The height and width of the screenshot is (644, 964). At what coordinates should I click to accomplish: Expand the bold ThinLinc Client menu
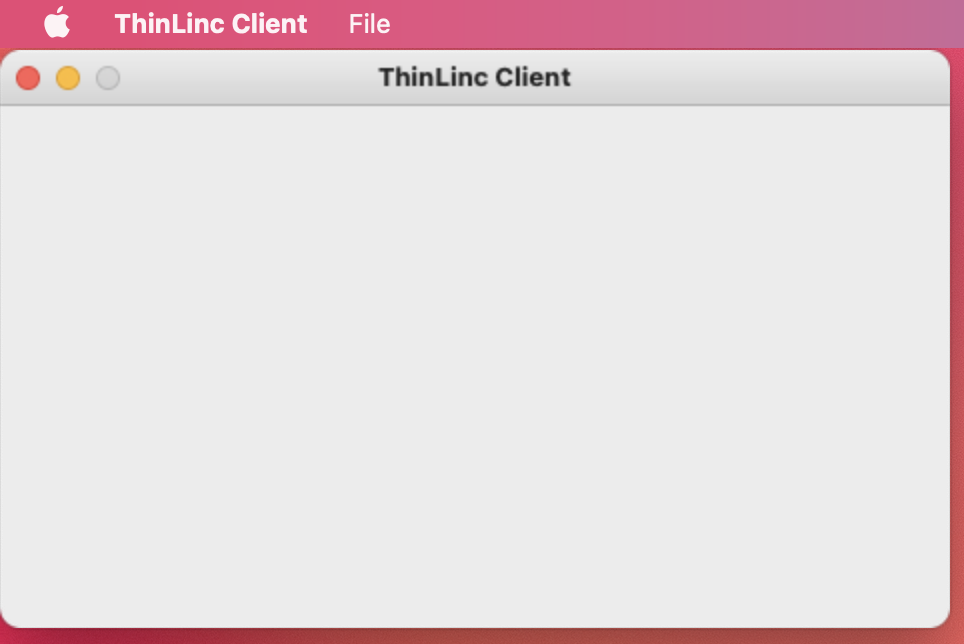pos(211,24)
